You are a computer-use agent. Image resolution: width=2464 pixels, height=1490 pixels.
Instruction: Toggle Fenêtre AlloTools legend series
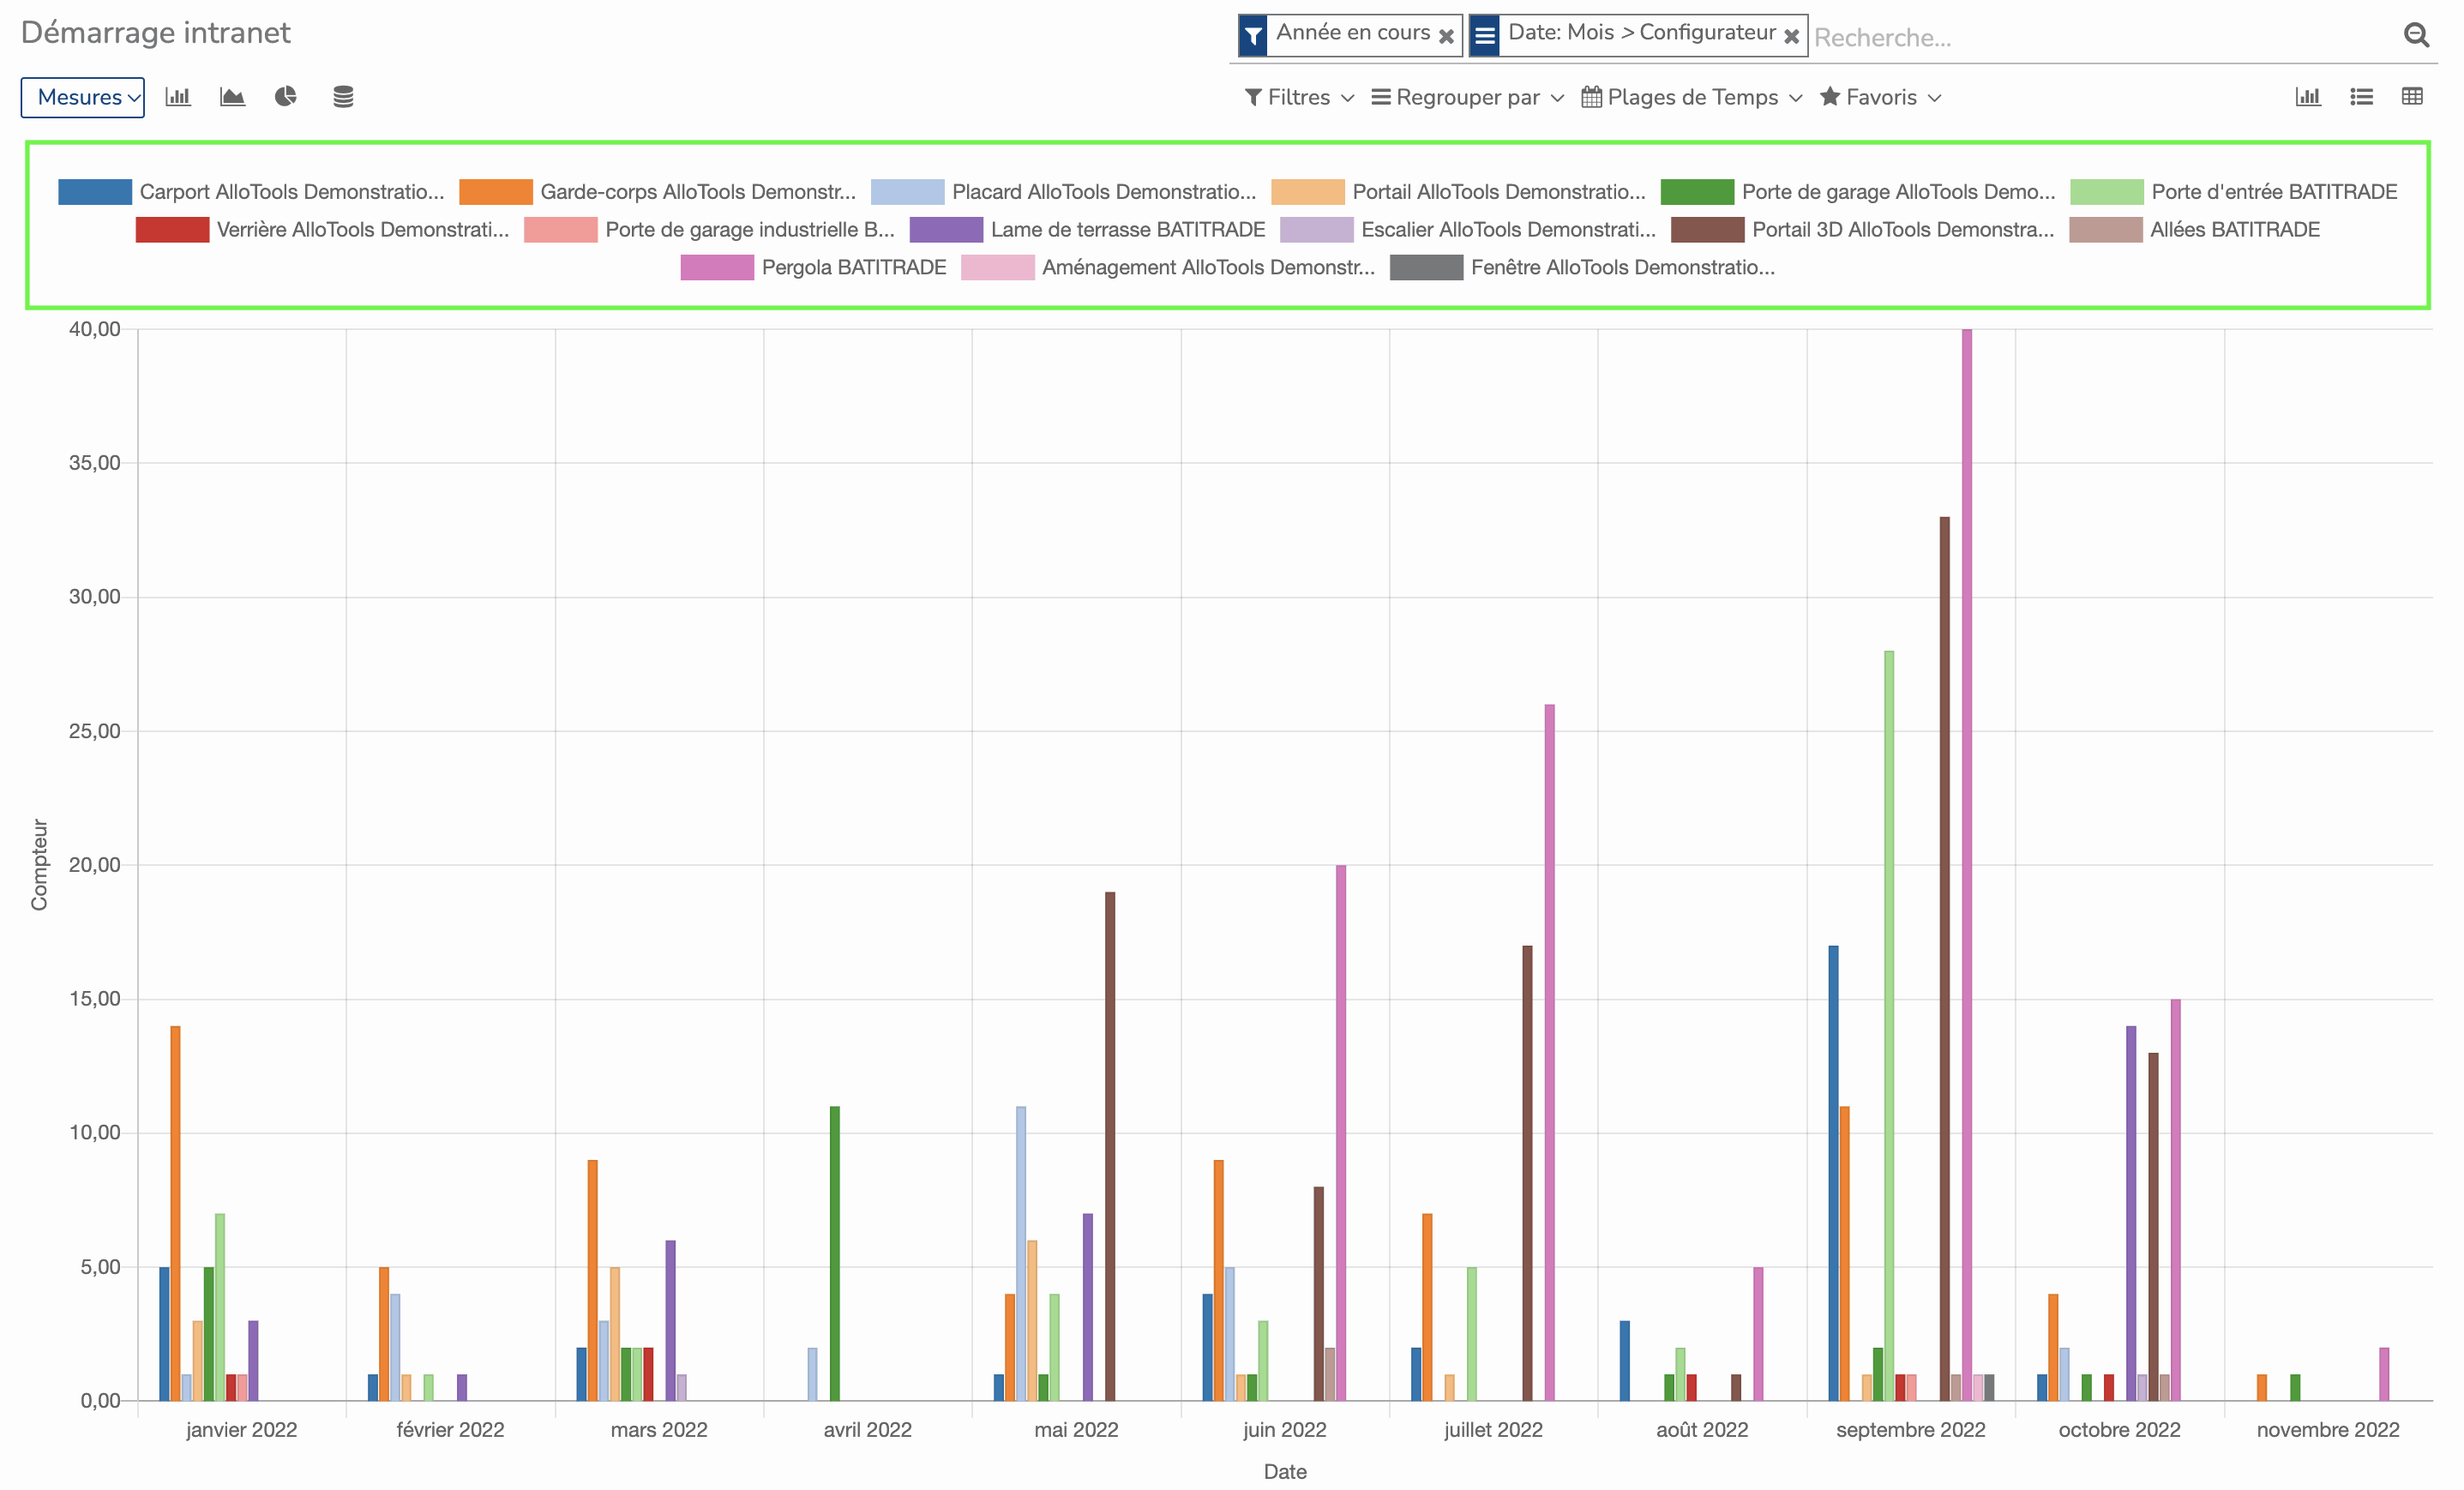[1582, 268]
